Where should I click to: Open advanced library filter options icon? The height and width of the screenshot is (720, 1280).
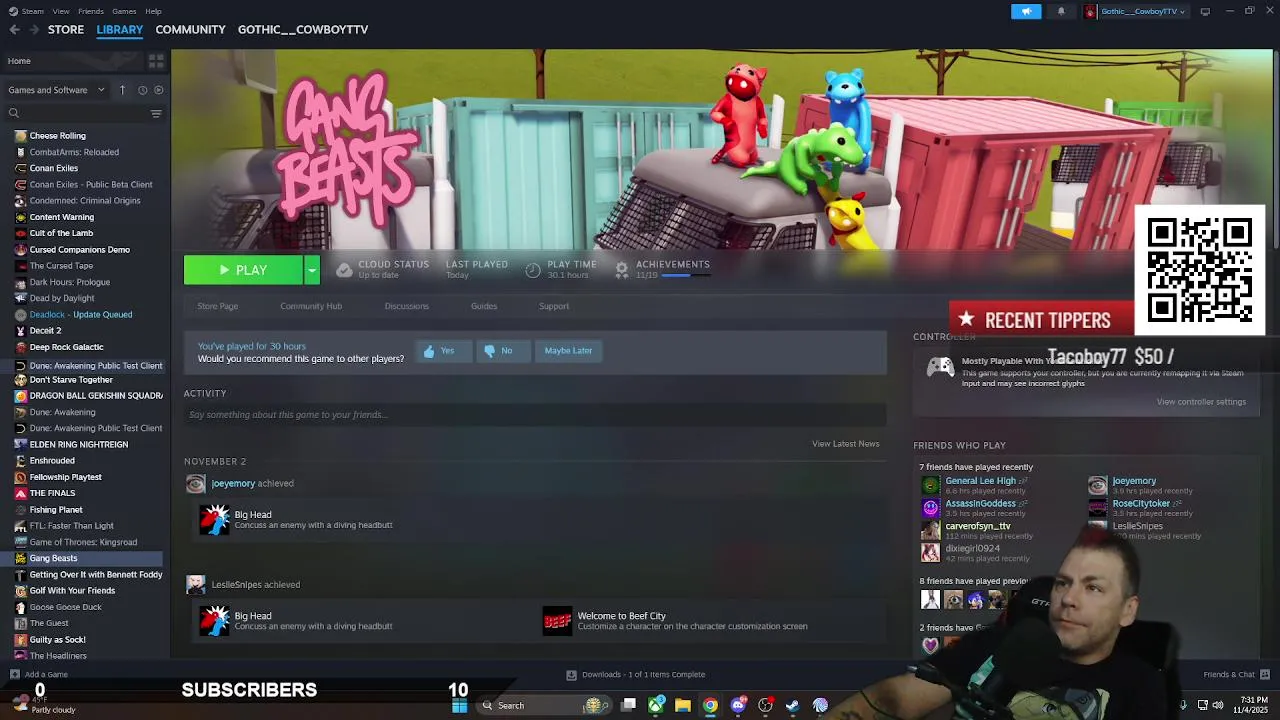[x=156, y=113]
